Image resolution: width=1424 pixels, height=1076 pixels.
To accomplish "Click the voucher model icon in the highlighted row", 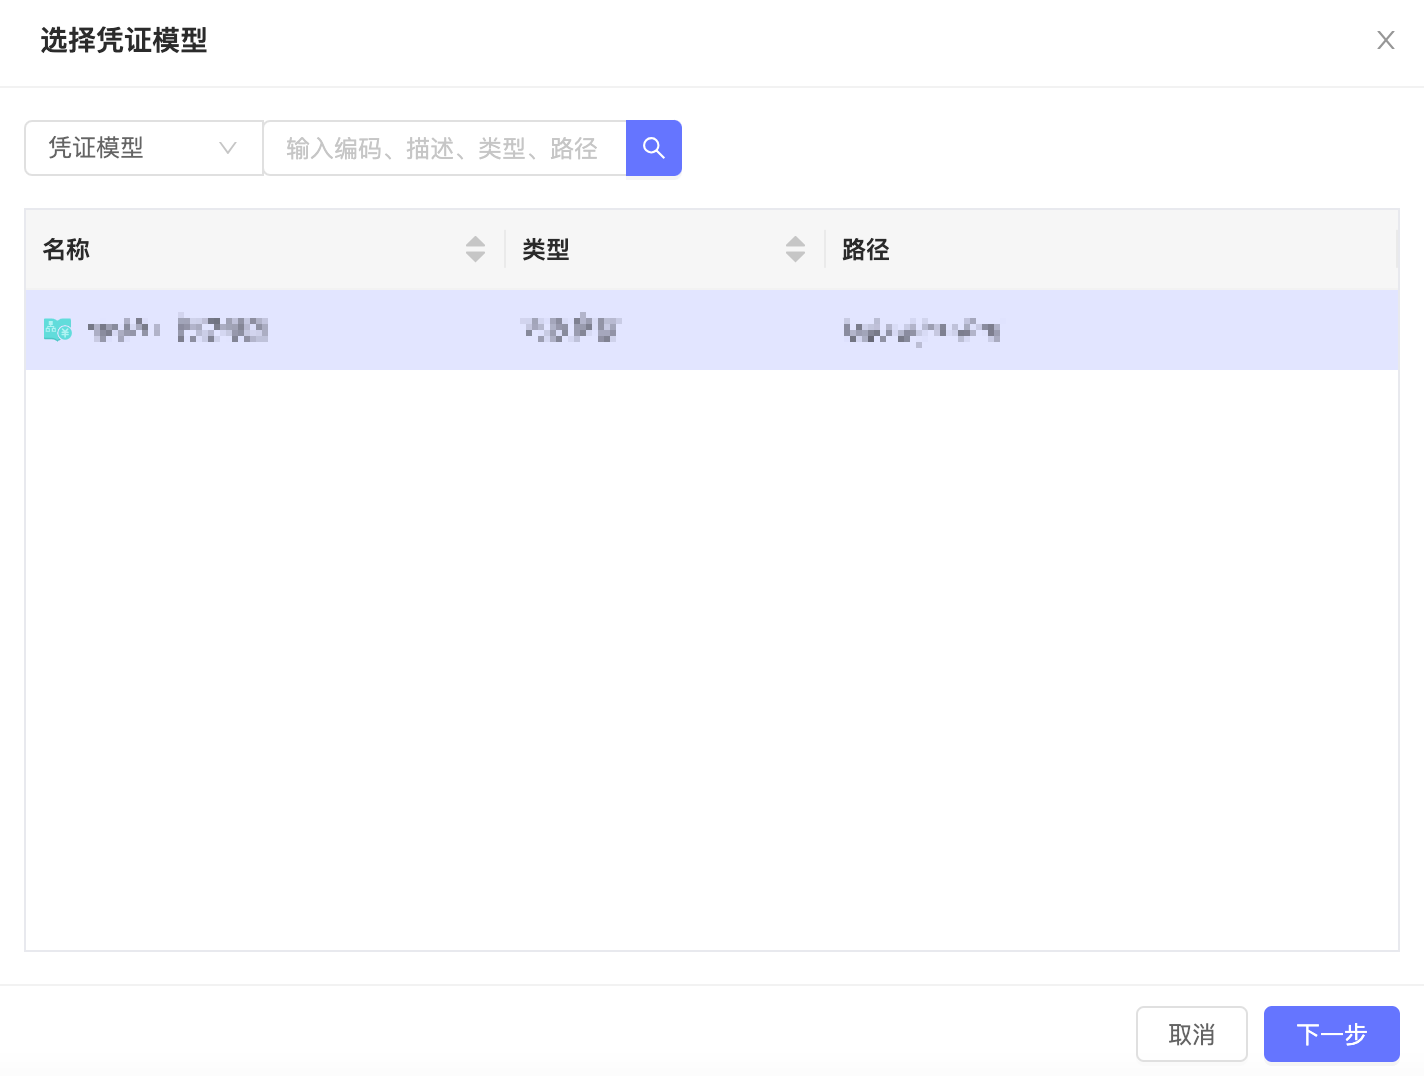I will [58, 330].
